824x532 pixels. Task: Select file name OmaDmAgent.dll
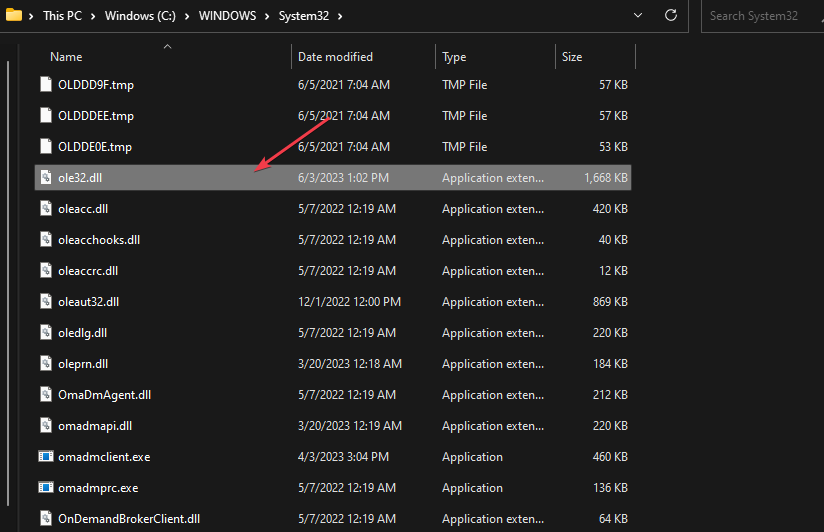point(105,395)
